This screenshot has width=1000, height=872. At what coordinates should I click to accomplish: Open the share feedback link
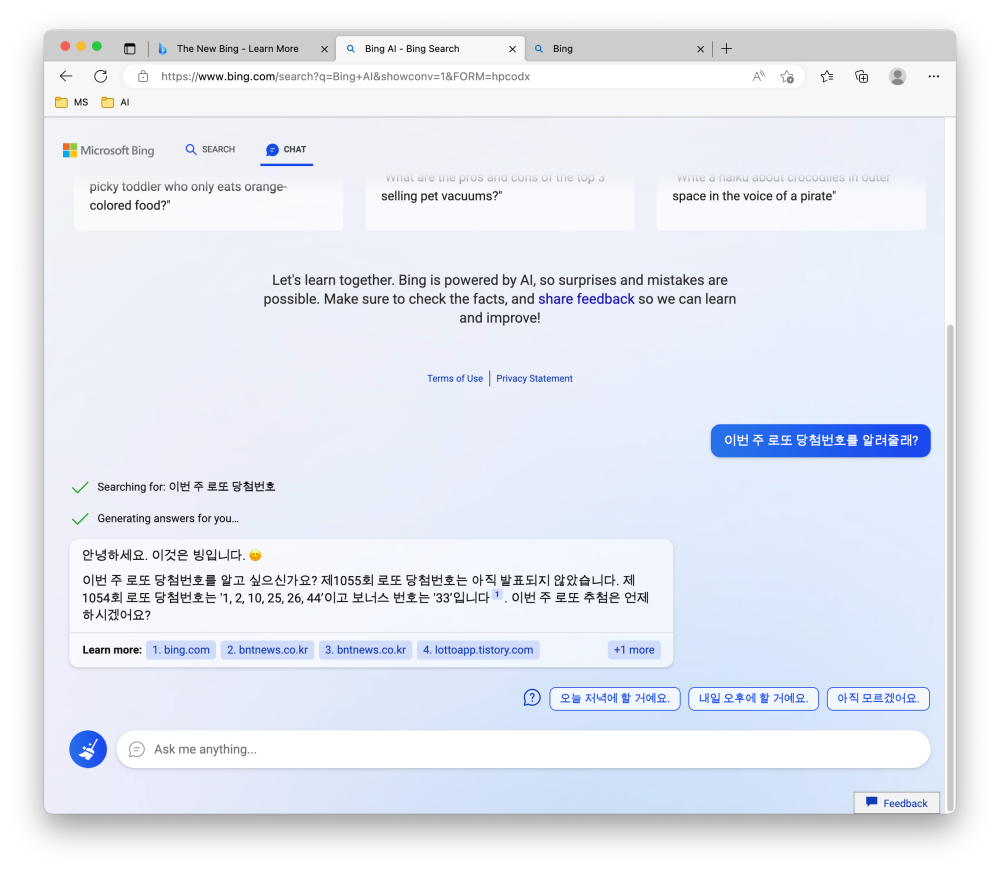coord(586,299)
